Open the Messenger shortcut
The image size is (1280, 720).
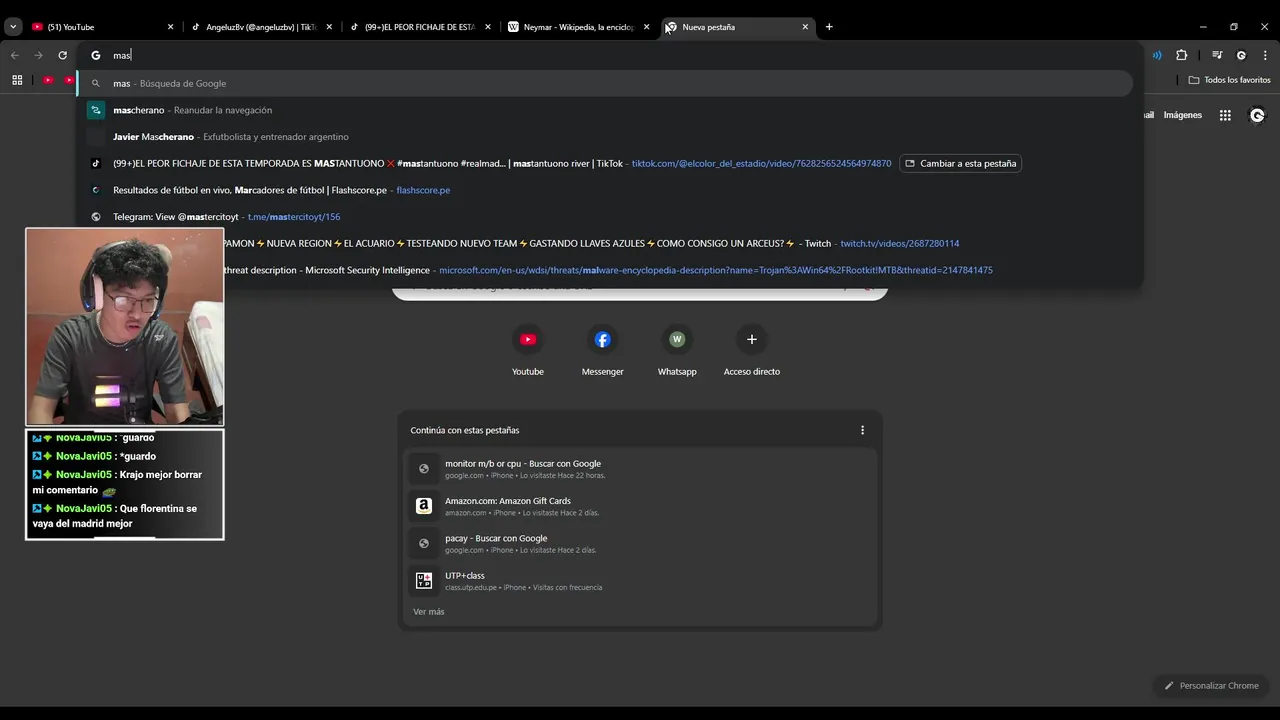(602, 351)
